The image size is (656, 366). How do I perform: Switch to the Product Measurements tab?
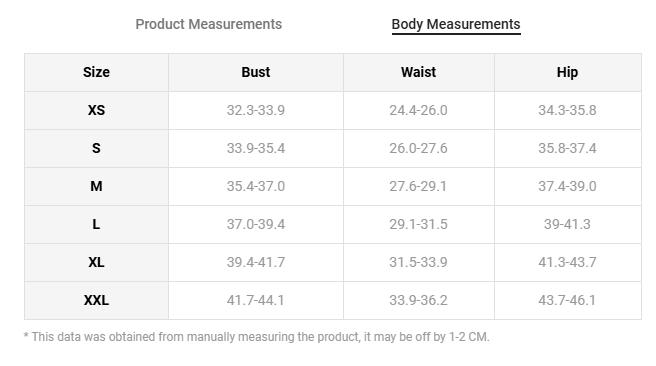208,24
